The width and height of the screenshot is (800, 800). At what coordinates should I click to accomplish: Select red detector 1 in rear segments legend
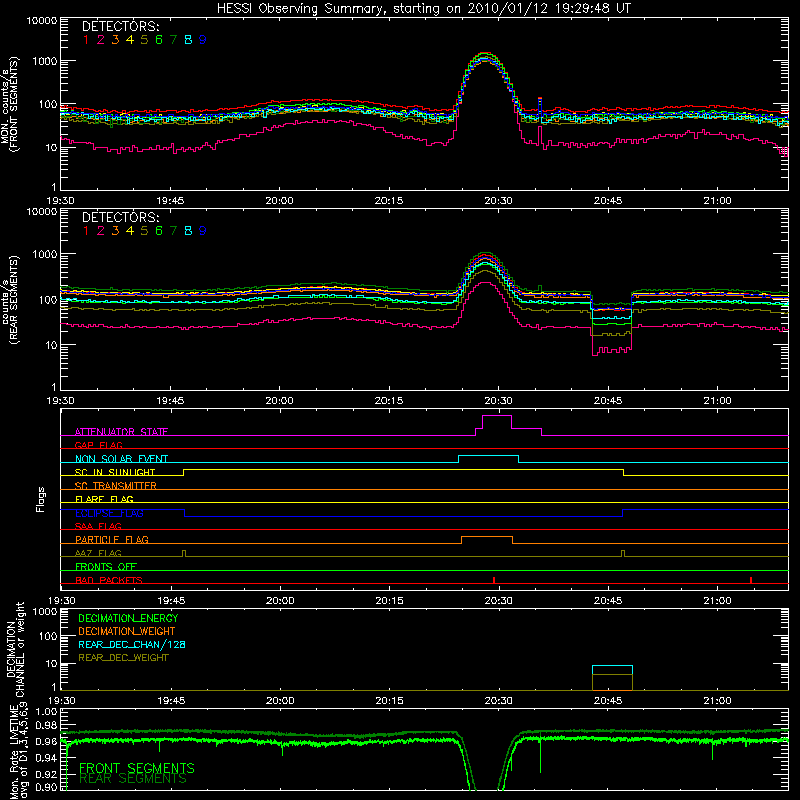(86, 231)
